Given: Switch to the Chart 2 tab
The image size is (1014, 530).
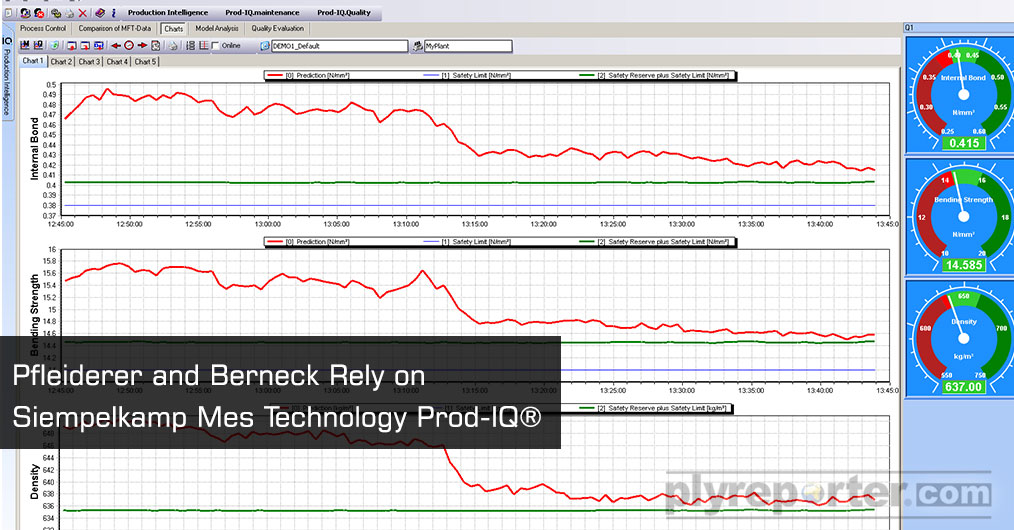Looking at the screenshot, I should (x=61, y=61).
